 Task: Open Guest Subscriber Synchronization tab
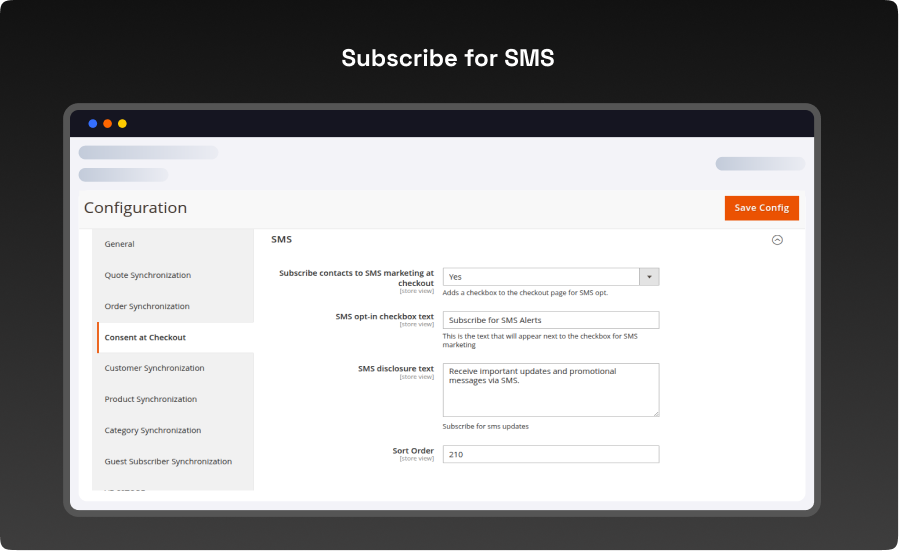[x=168, y=461]
